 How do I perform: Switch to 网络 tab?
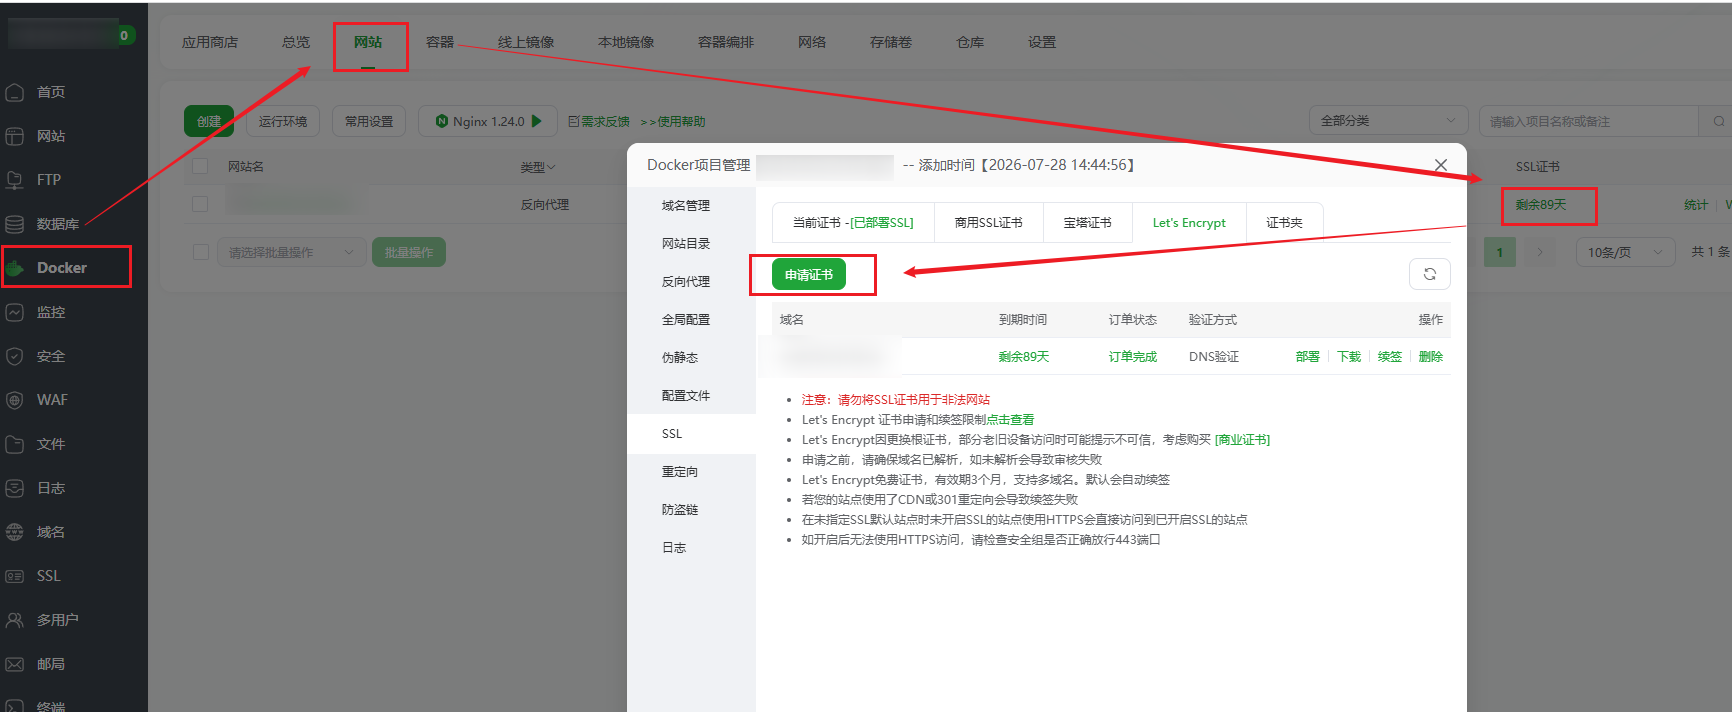812,42
